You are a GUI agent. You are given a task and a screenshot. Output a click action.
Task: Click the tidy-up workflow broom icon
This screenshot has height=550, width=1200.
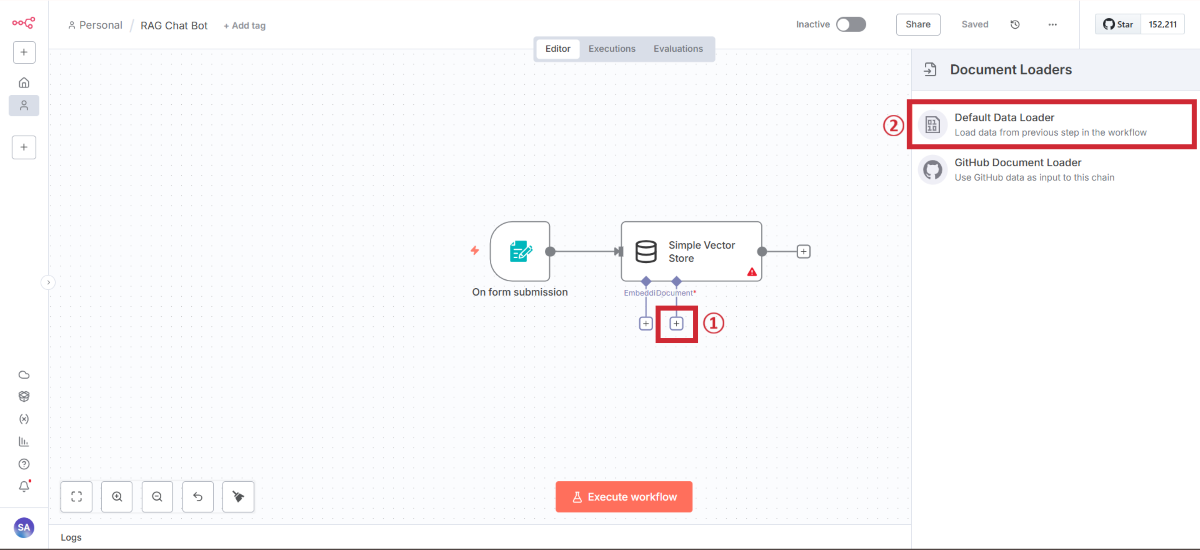[x=238, y=496]
